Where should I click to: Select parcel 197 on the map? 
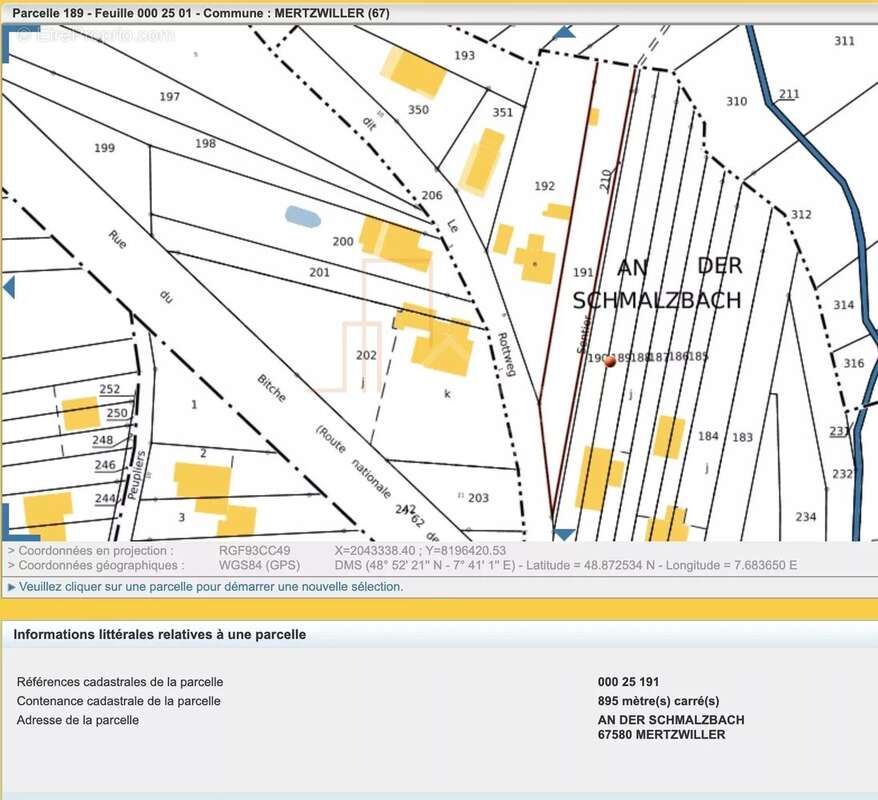click(x=169, y=96)
